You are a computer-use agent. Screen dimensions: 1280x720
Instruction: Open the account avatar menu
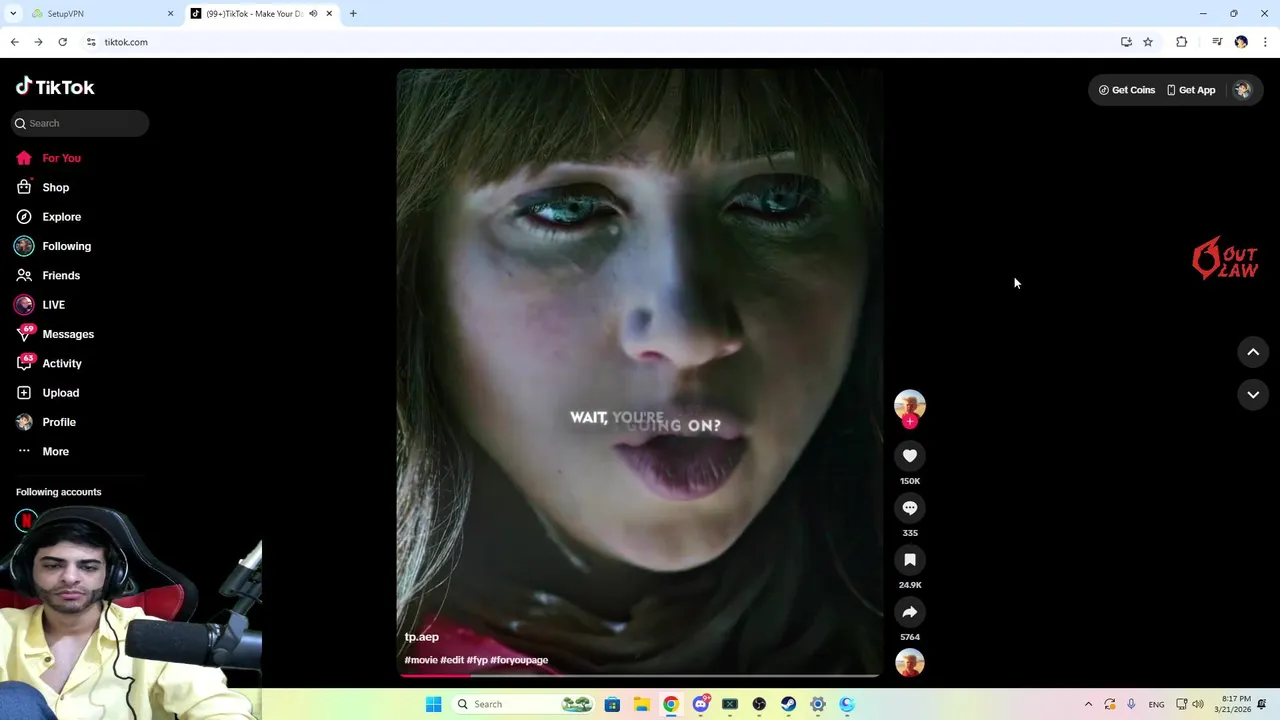(1242, 90)
